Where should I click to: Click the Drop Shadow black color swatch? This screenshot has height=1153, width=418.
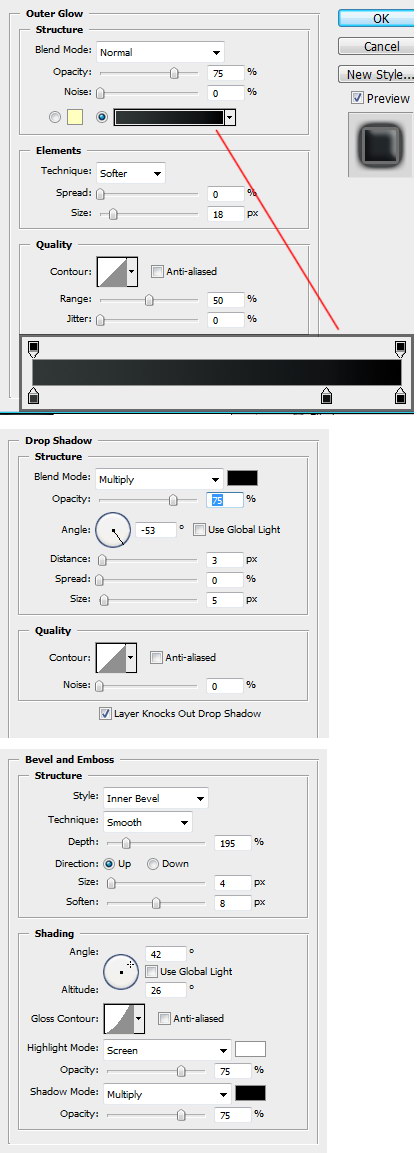tap(242, 478)
